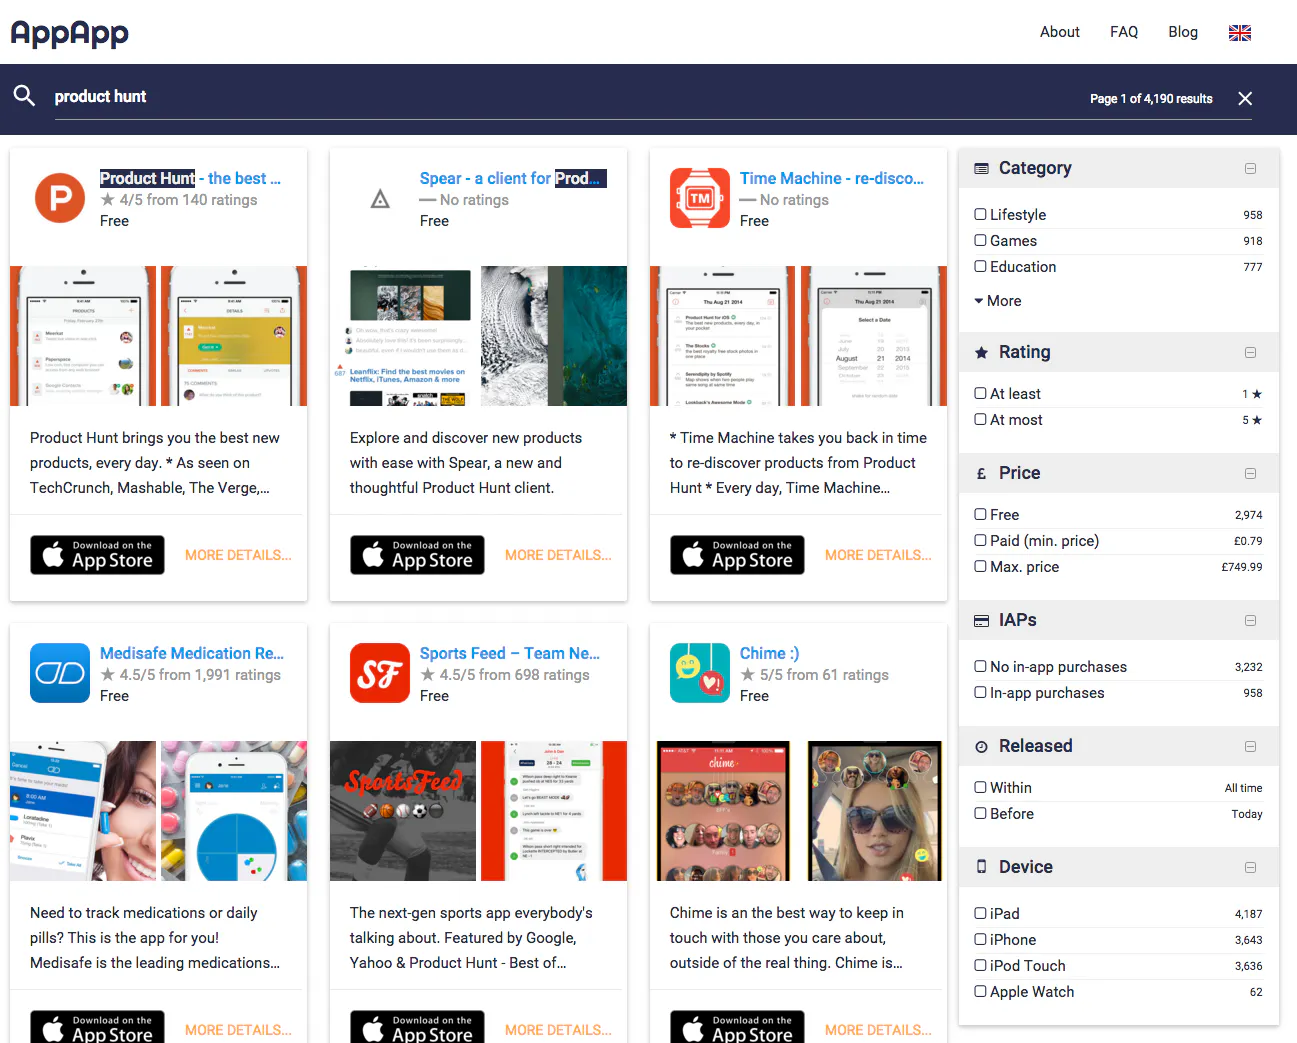
Task: Open Chime selfie screenshot thumbnail
Action: (x=874, y=811)
